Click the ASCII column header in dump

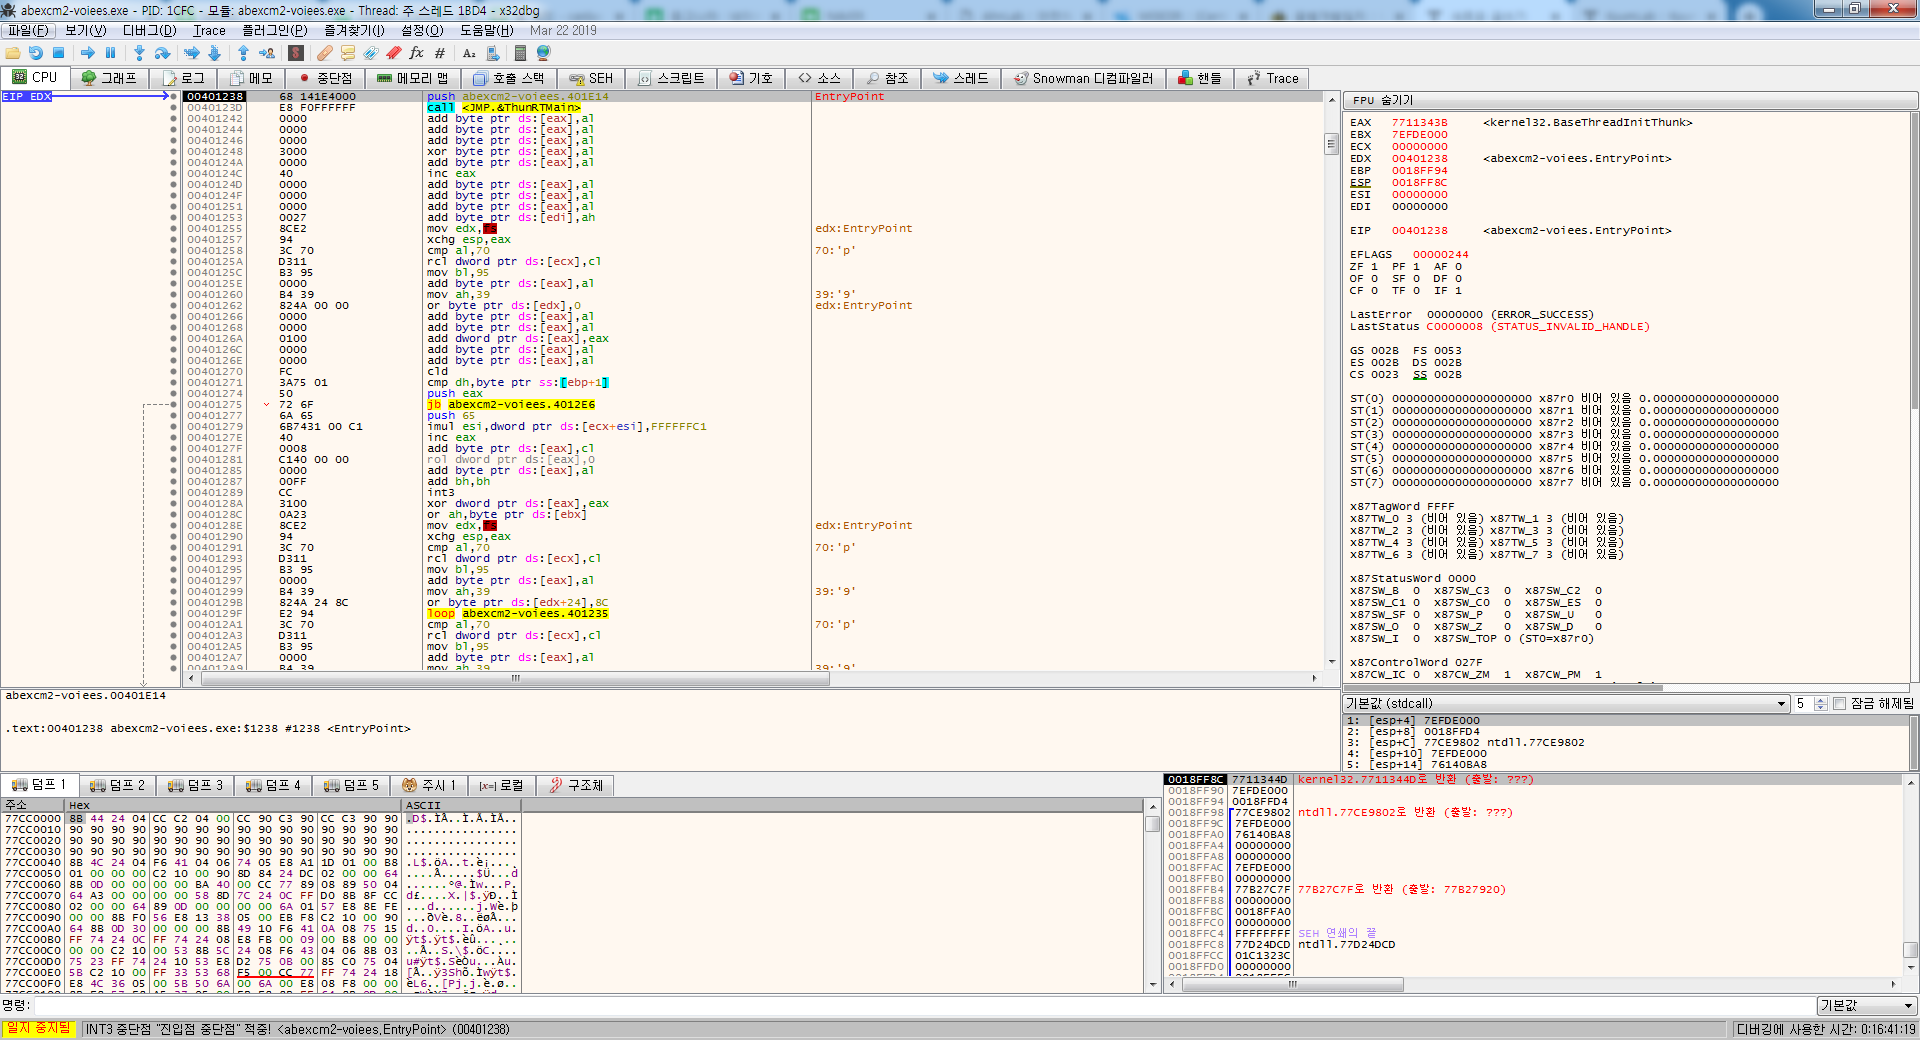(x=462, y=805)
